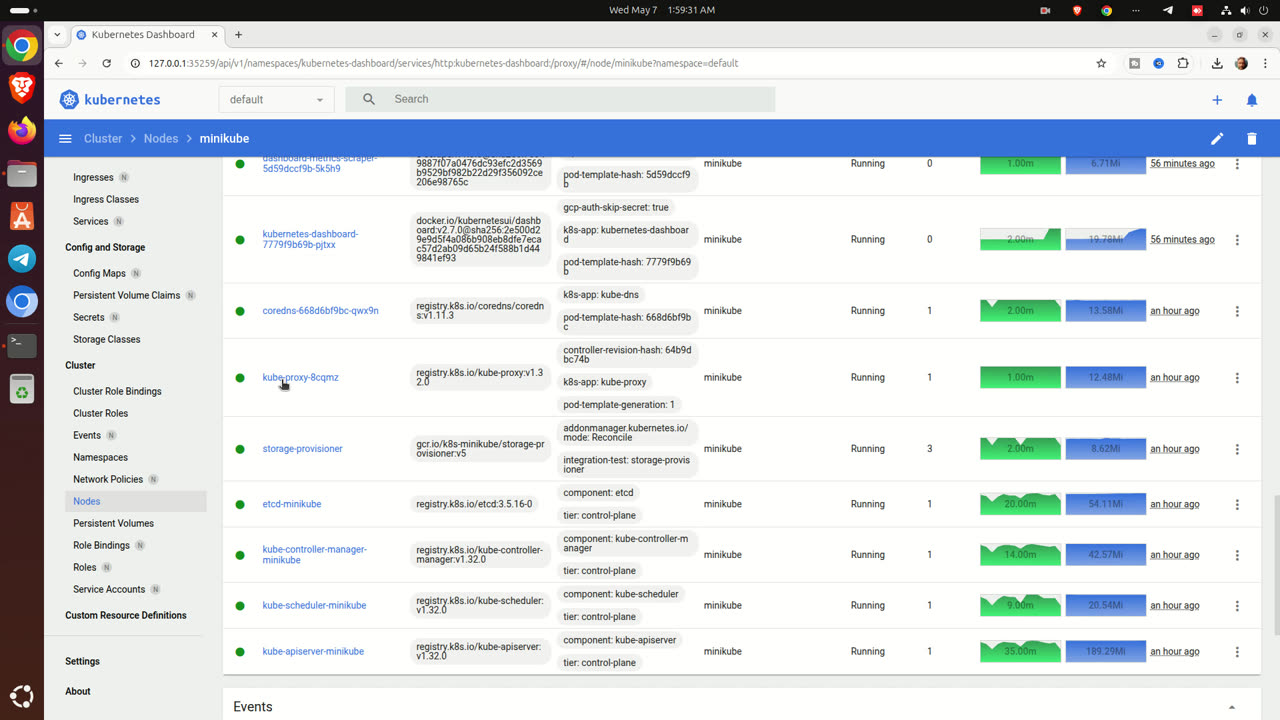The image size is (1280, 720).
Task: Click the k8s-app: kube-dns label chip
Action: (601, 295)
